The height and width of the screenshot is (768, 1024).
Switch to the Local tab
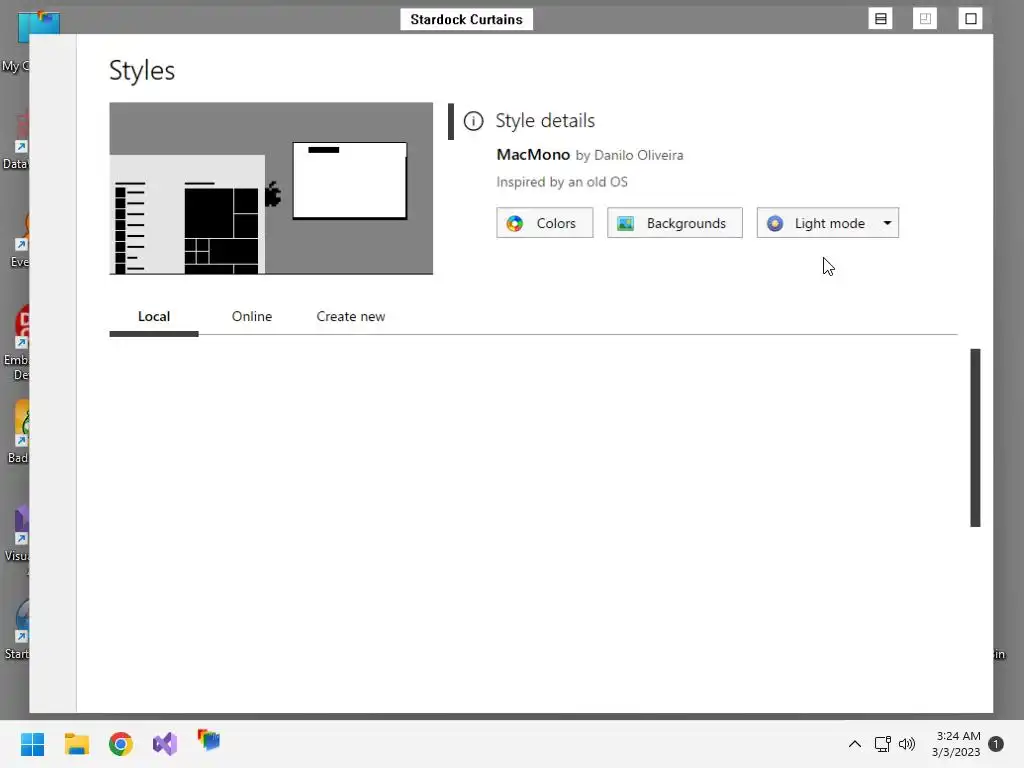point(154,317)
